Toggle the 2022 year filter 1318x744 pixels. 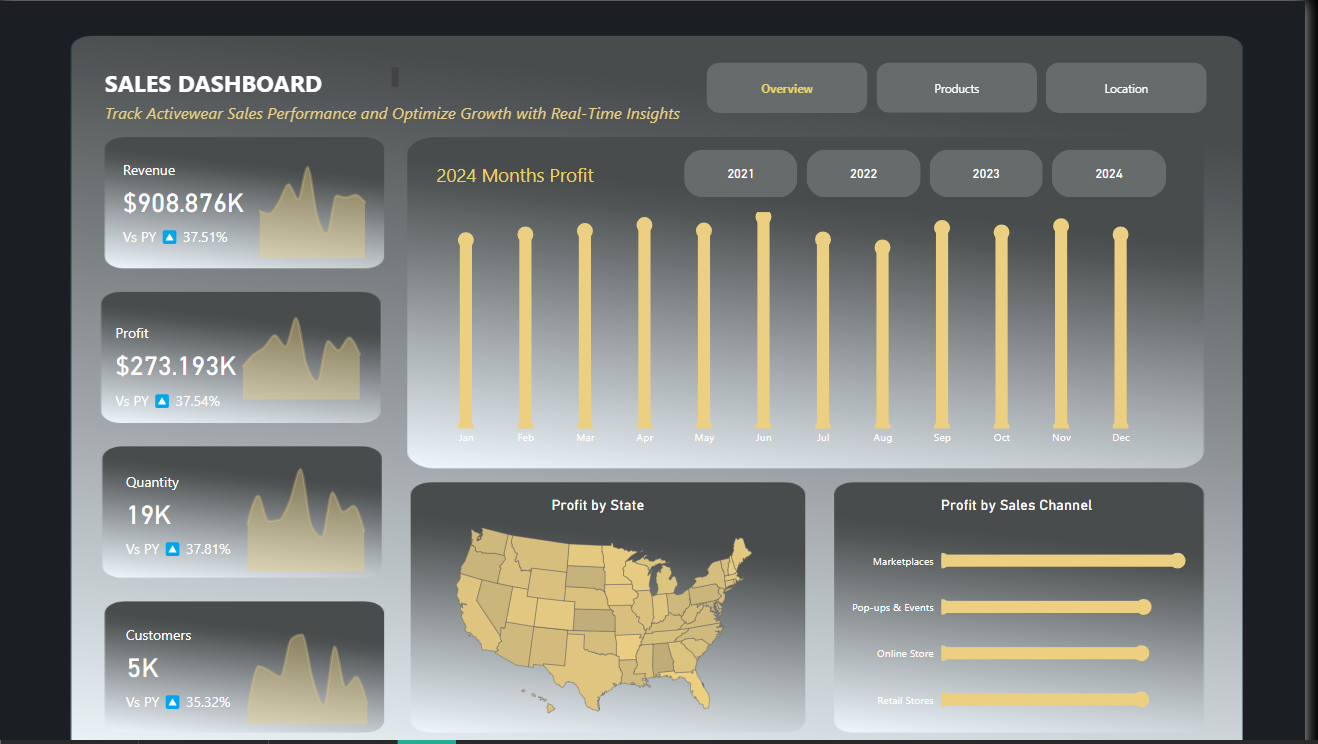(863, 173)
